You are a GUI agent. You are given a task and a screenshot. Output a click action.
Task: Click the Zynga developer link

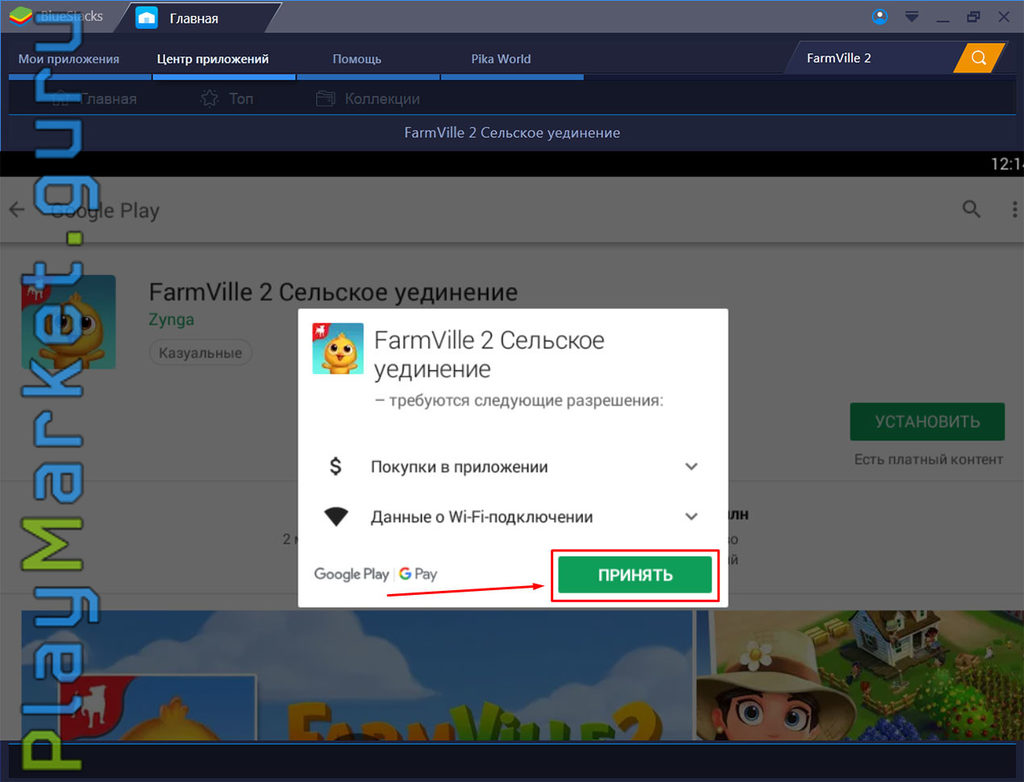pyautogui.click(x=171, y=319)
